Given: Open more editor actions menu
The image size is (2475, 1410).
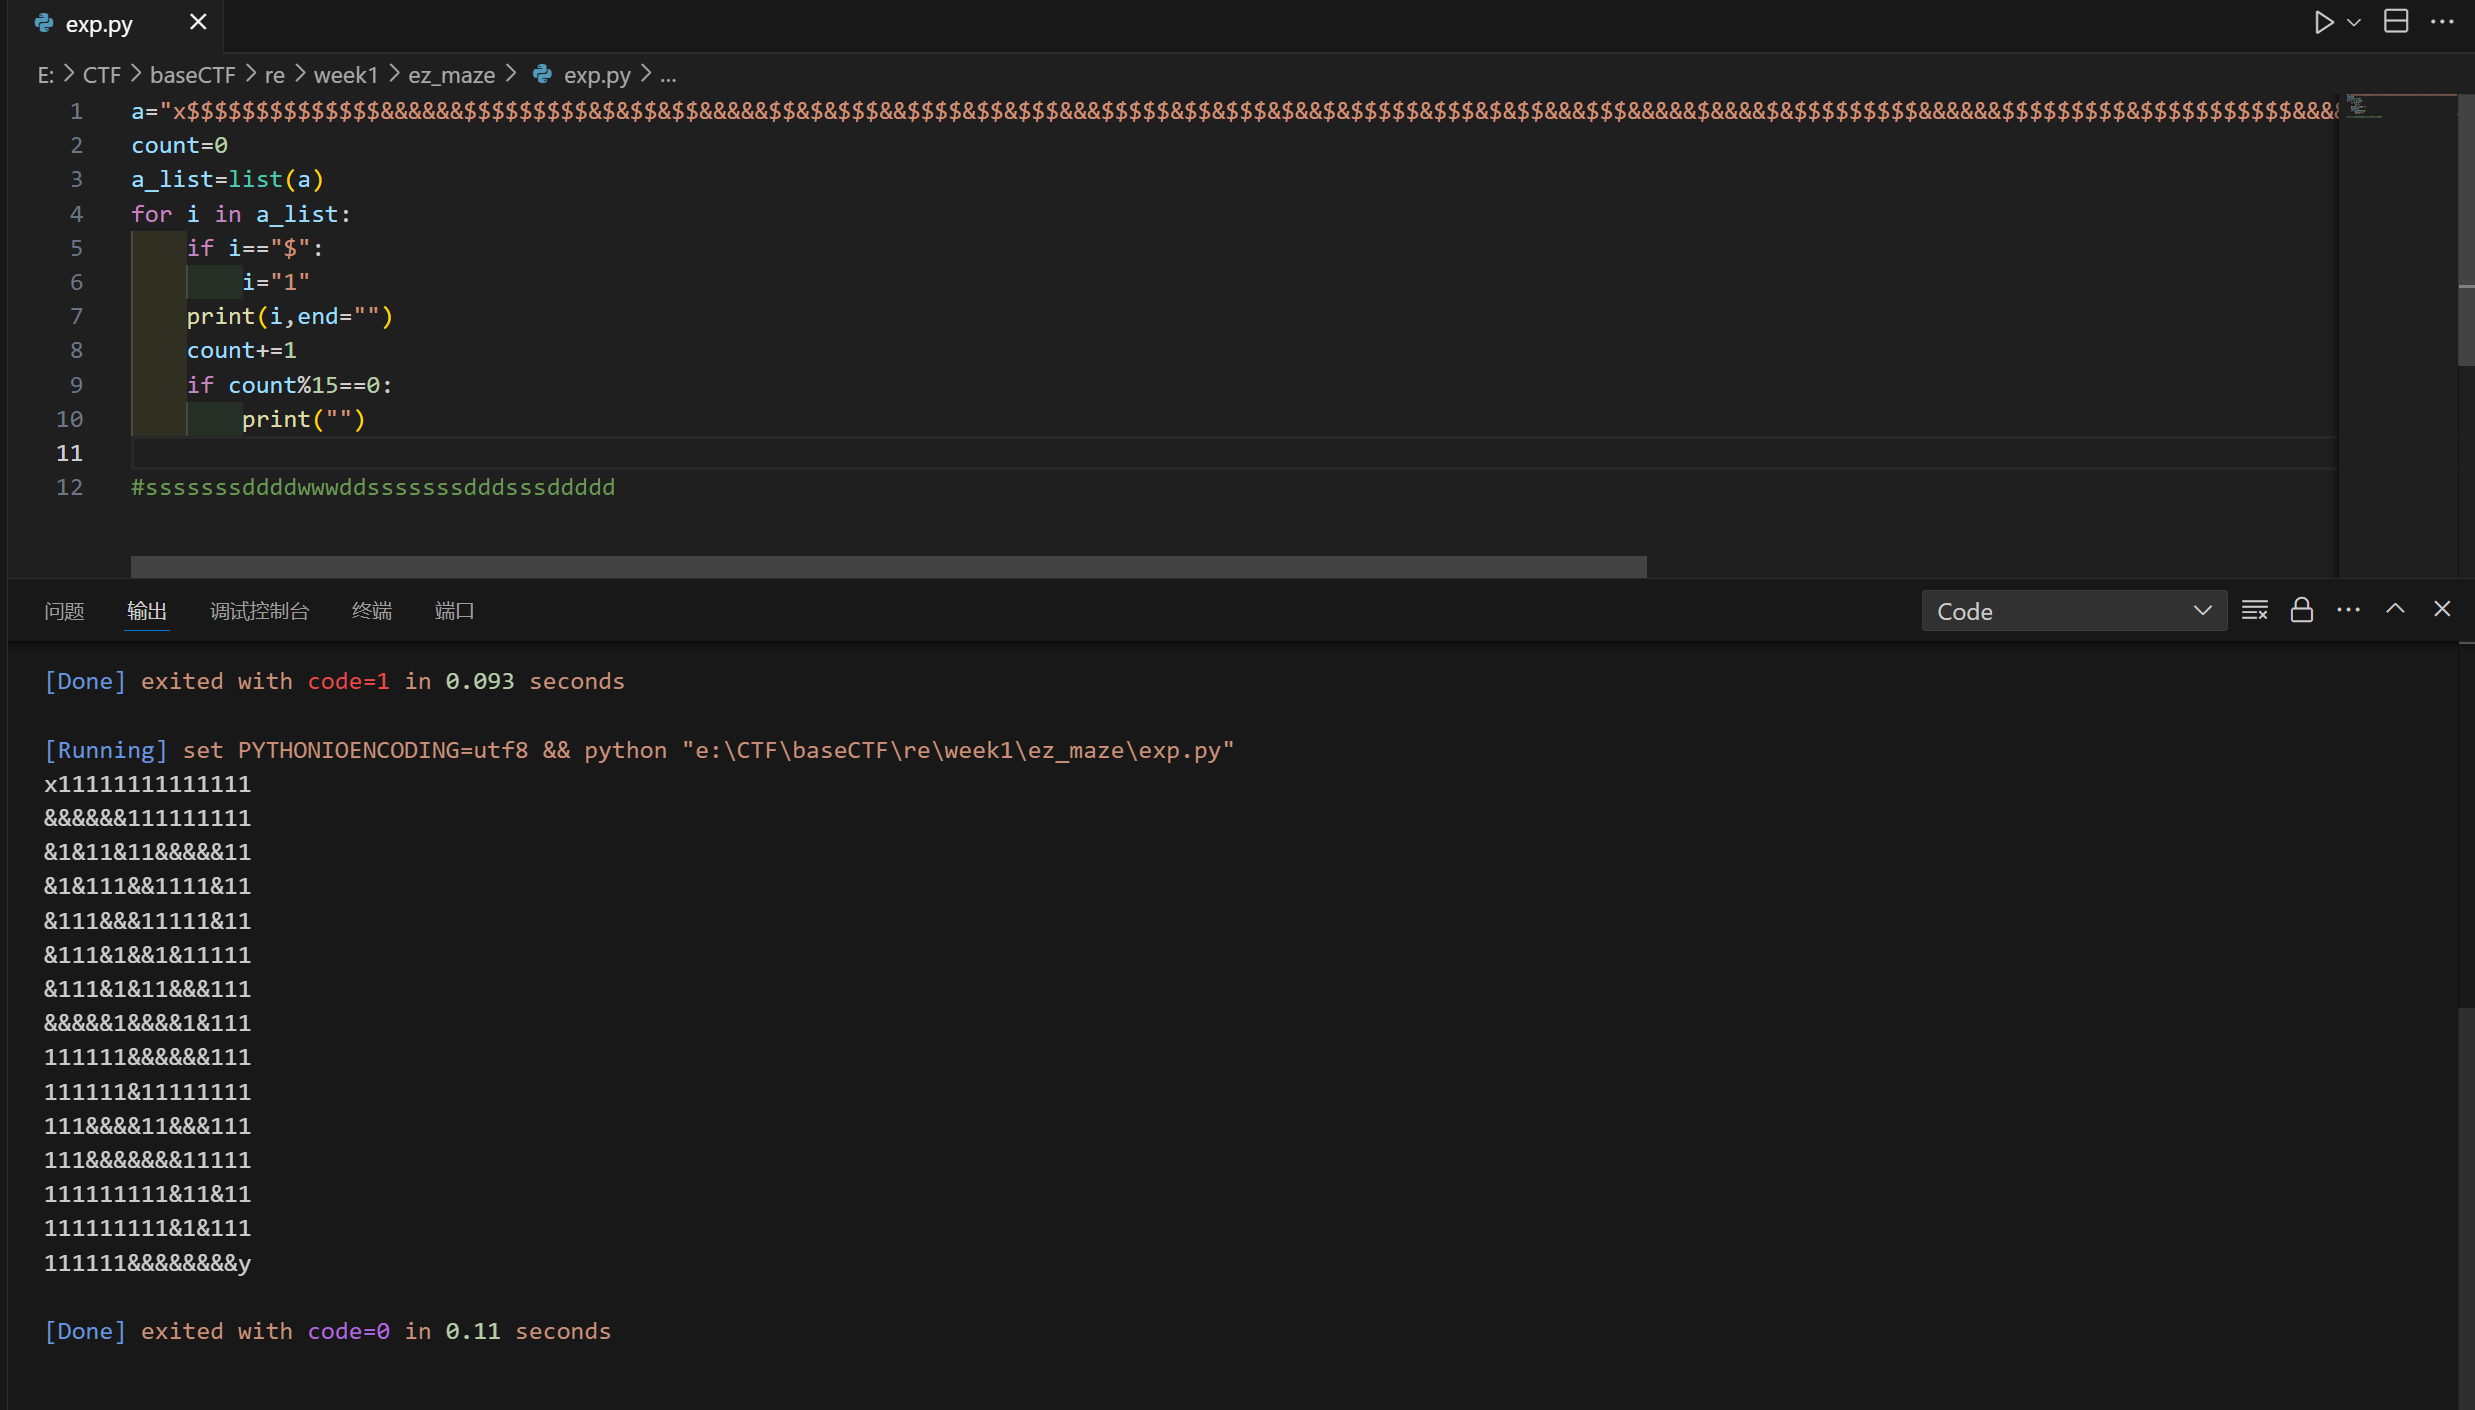Looking at the screenshot, I should pyautogui.click(x=2444, y=21).
